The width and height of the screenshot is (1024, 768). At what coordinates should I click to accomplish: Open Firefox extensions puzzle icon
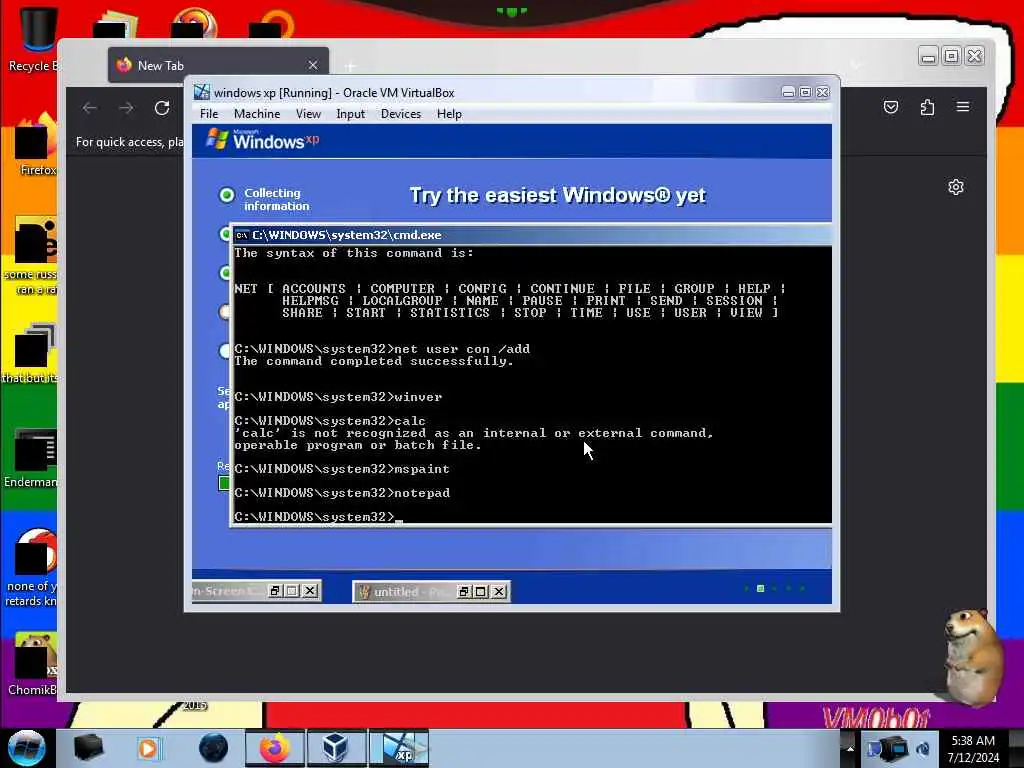(927, 107)
